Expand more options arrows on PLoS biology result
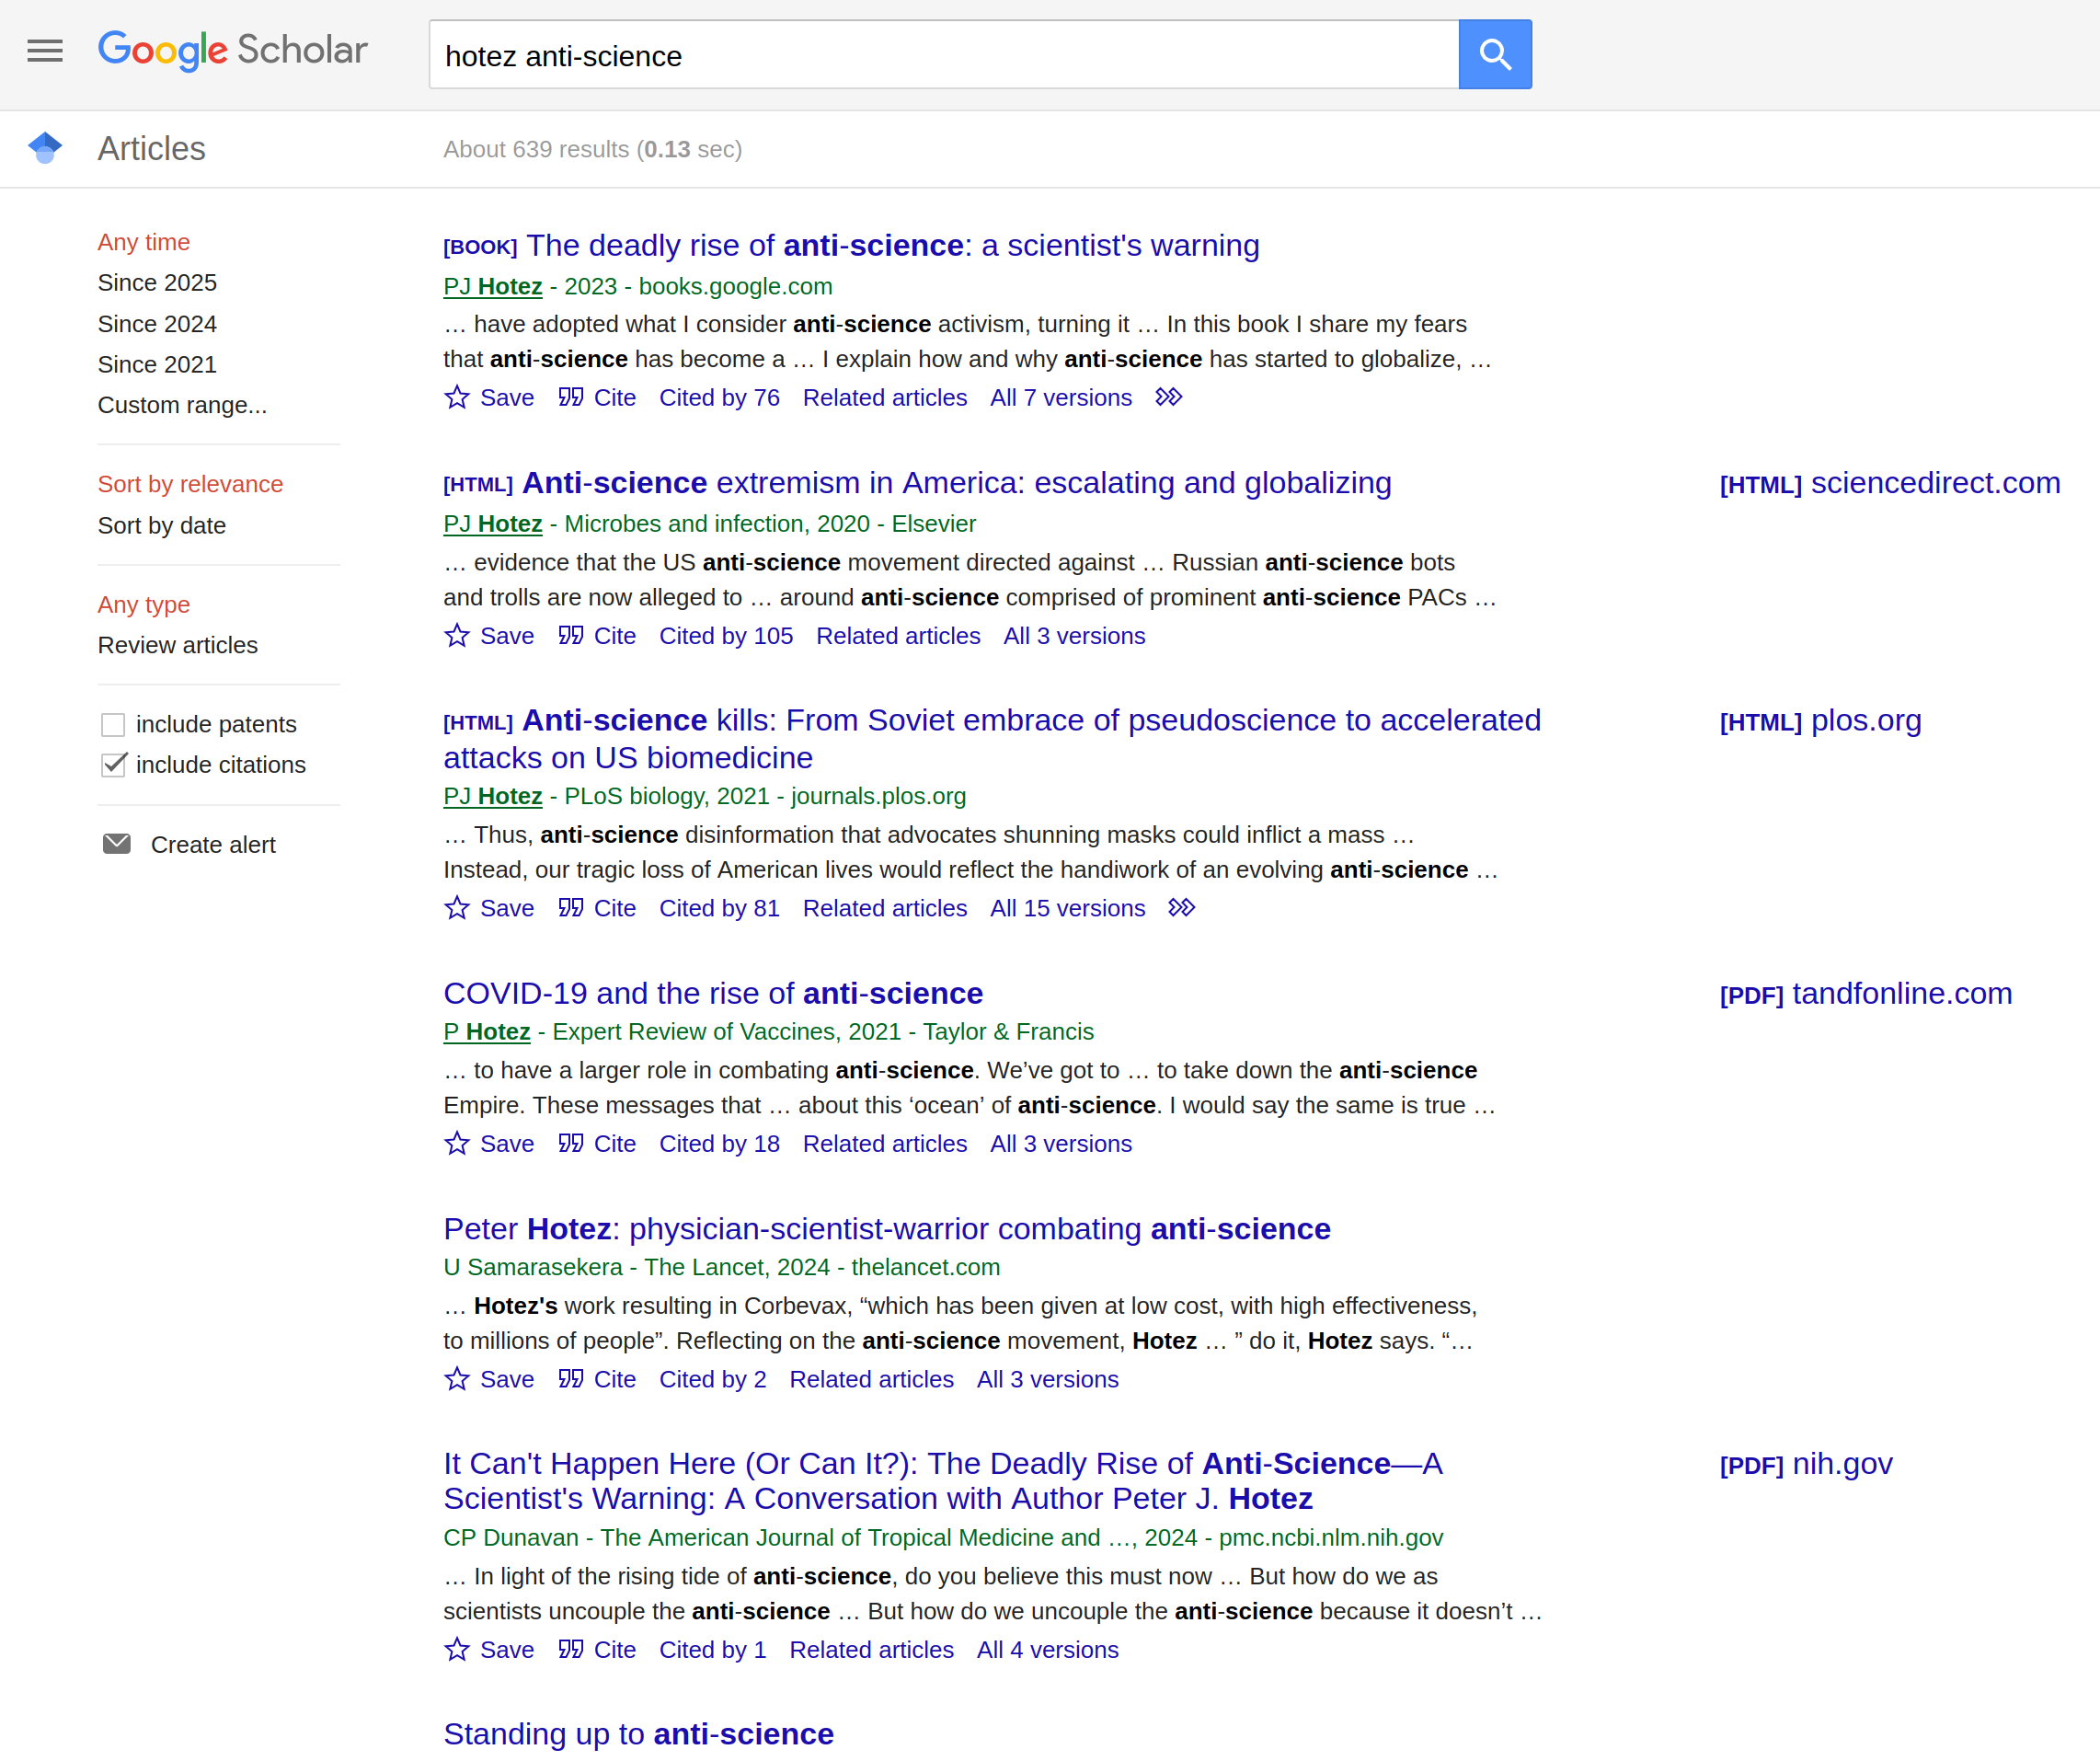This screenshot has width=2100, height=1761. [1182, 908]
